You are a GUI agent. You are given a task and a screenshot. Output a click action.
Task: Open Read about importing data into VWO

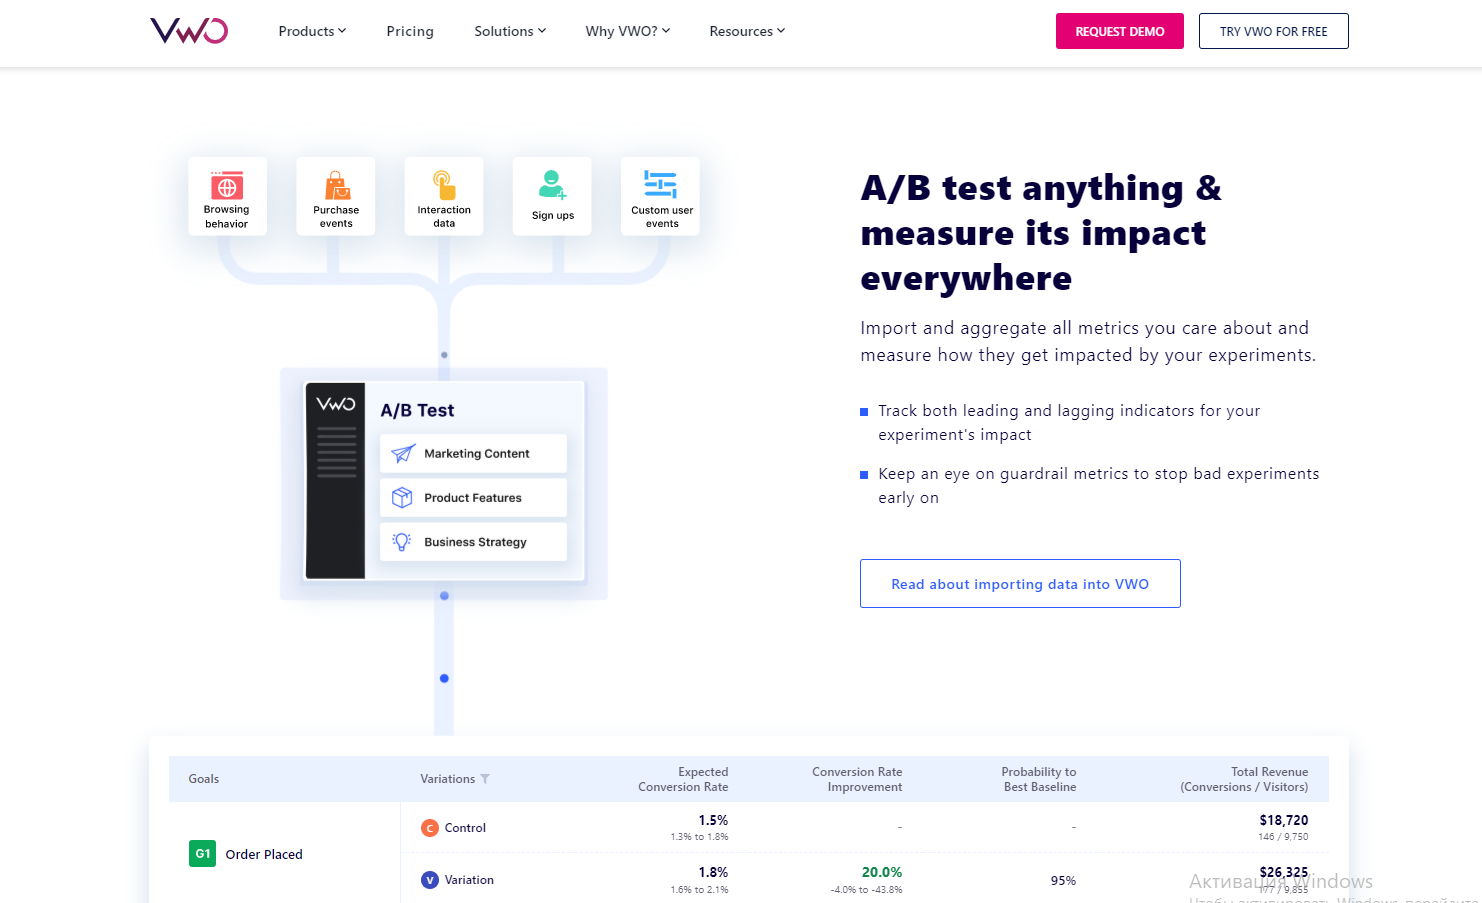click(1020, 583)
